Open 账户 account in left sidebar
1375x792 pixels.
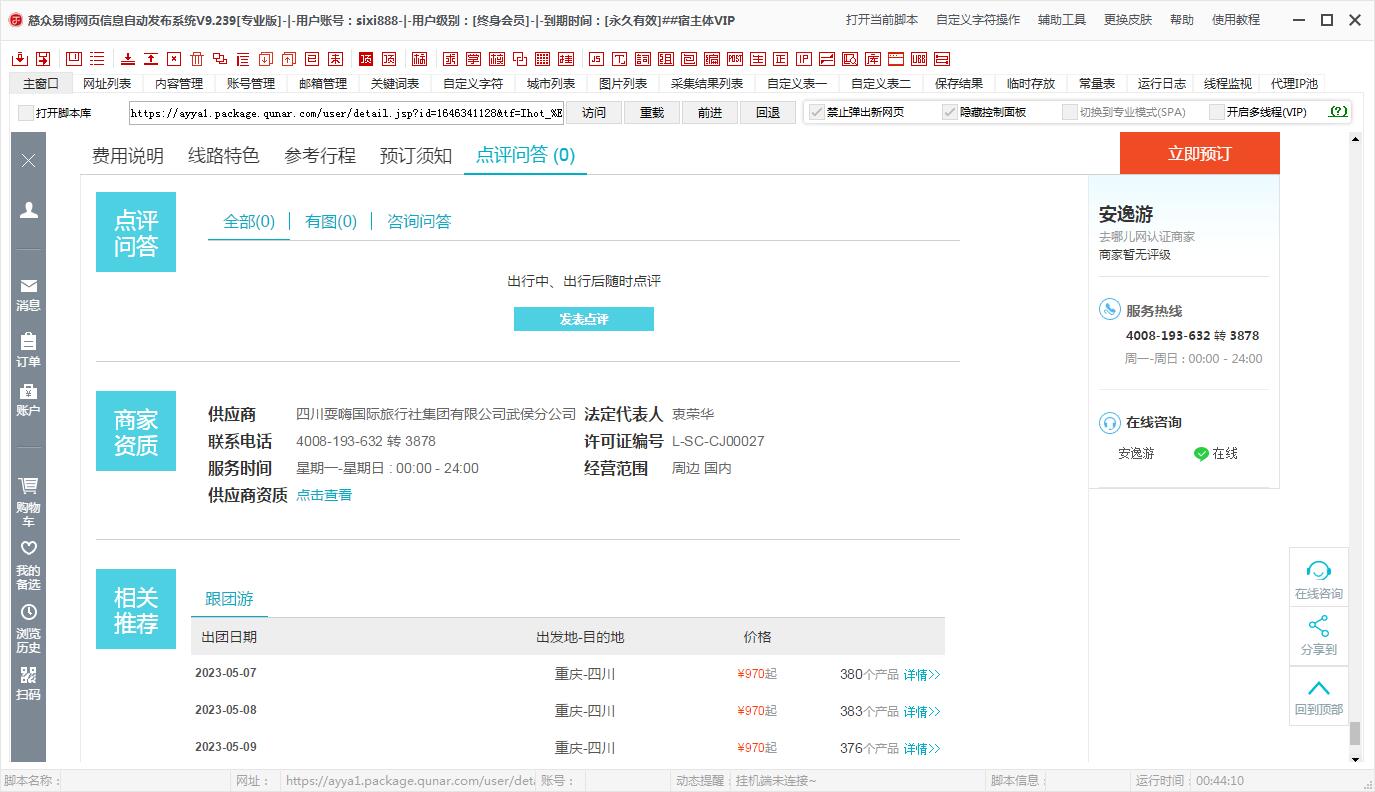28,400
